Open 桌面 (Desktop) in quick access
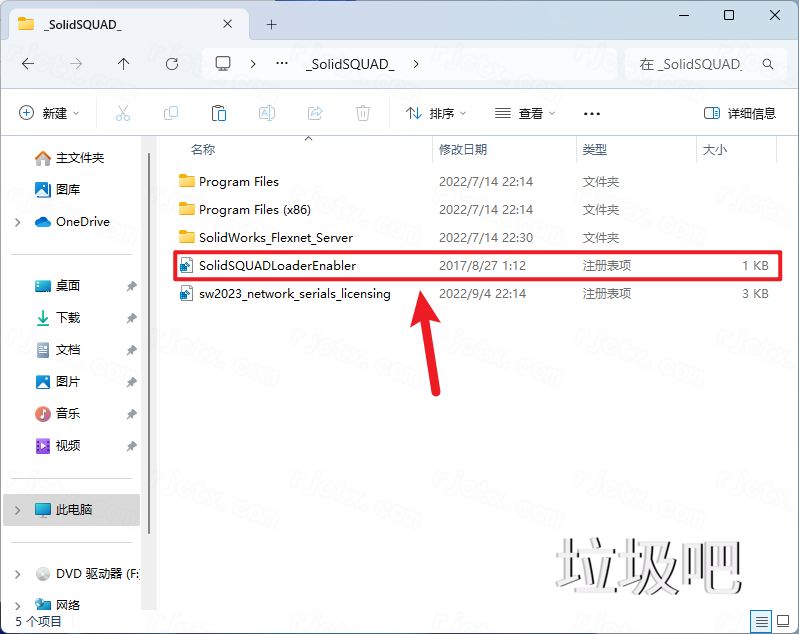 click(58, 286)
